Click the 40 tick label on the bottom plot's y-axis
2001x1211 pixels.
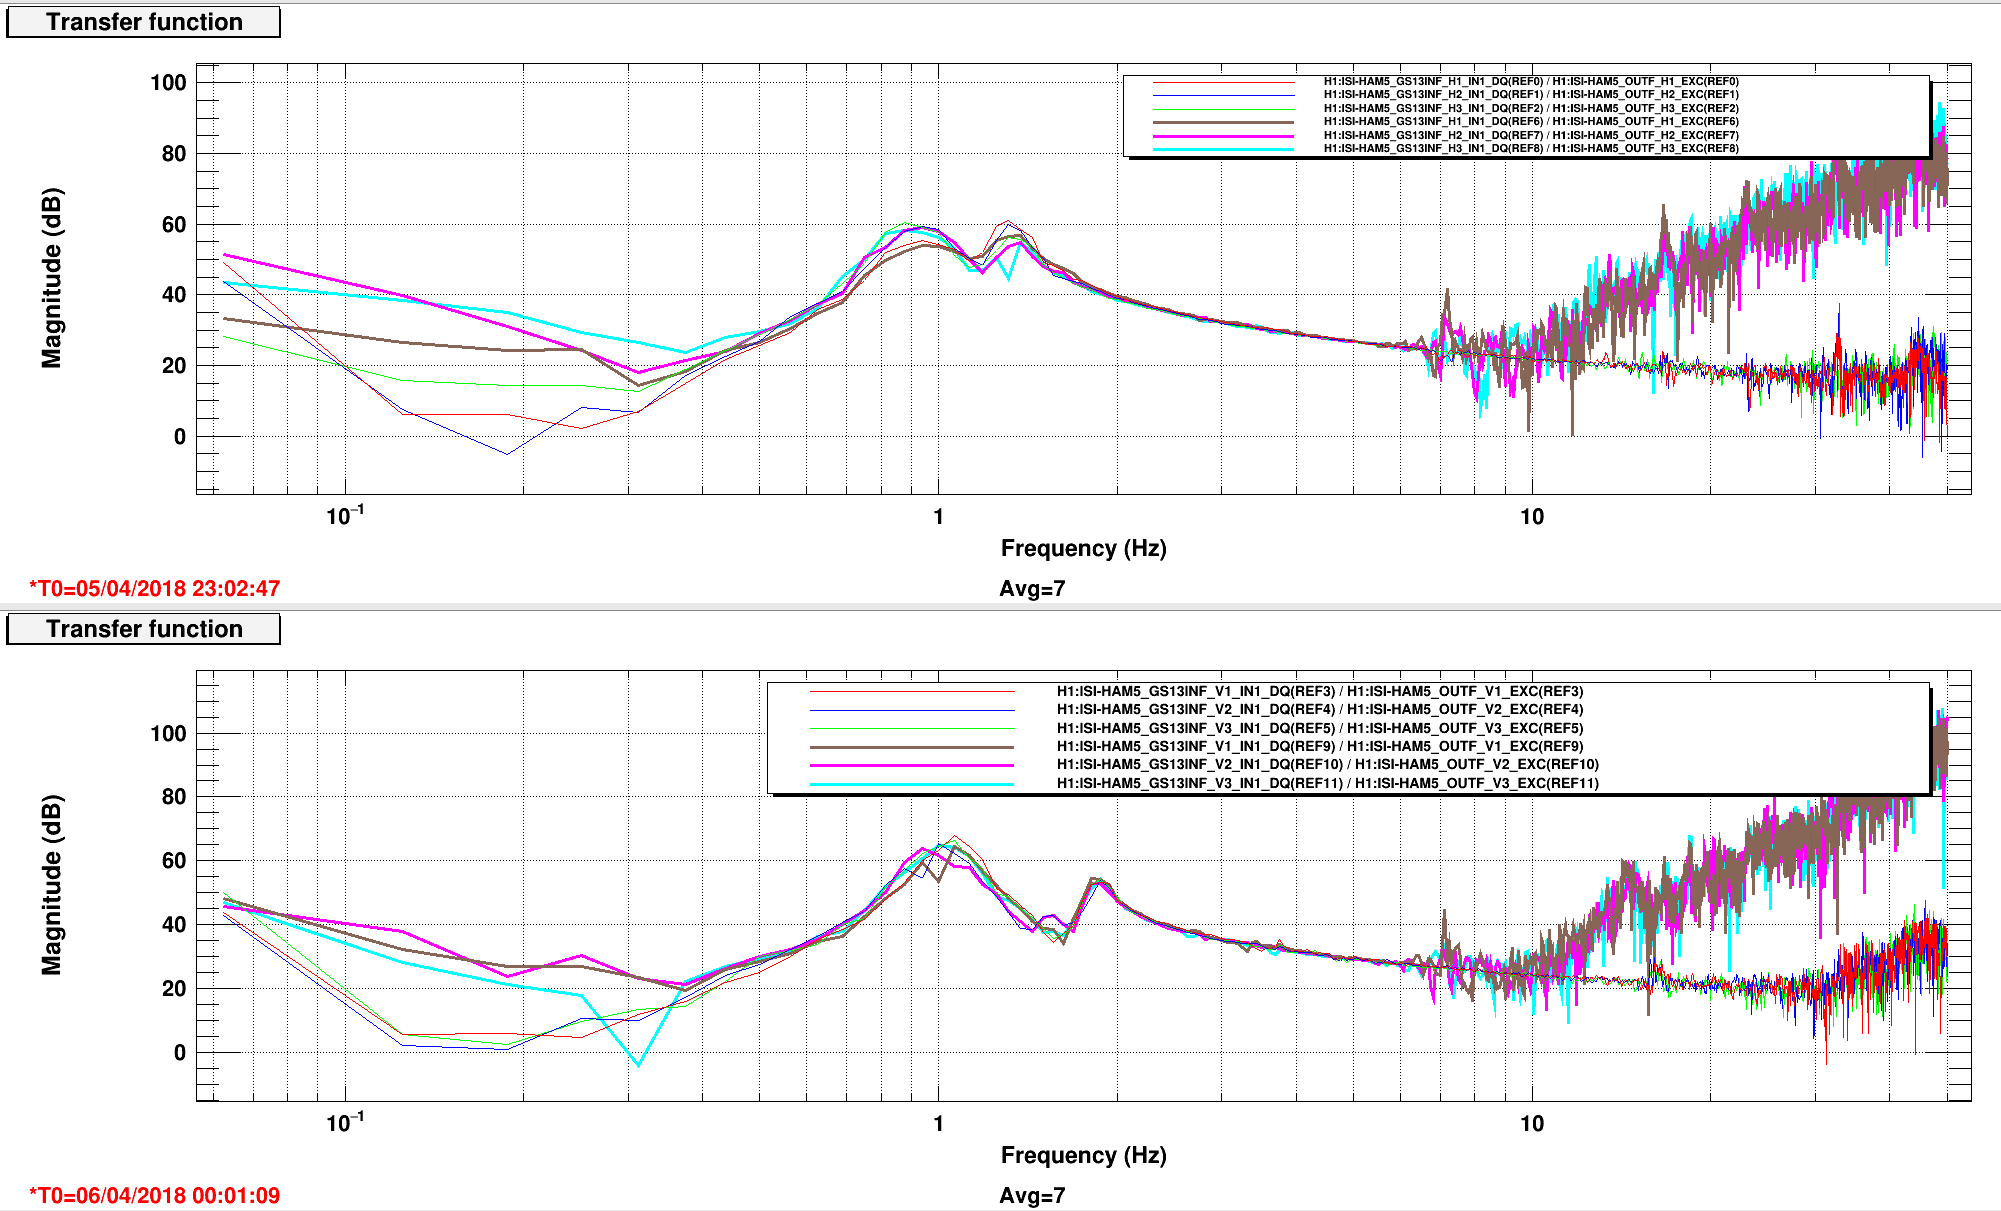(174, 925)
